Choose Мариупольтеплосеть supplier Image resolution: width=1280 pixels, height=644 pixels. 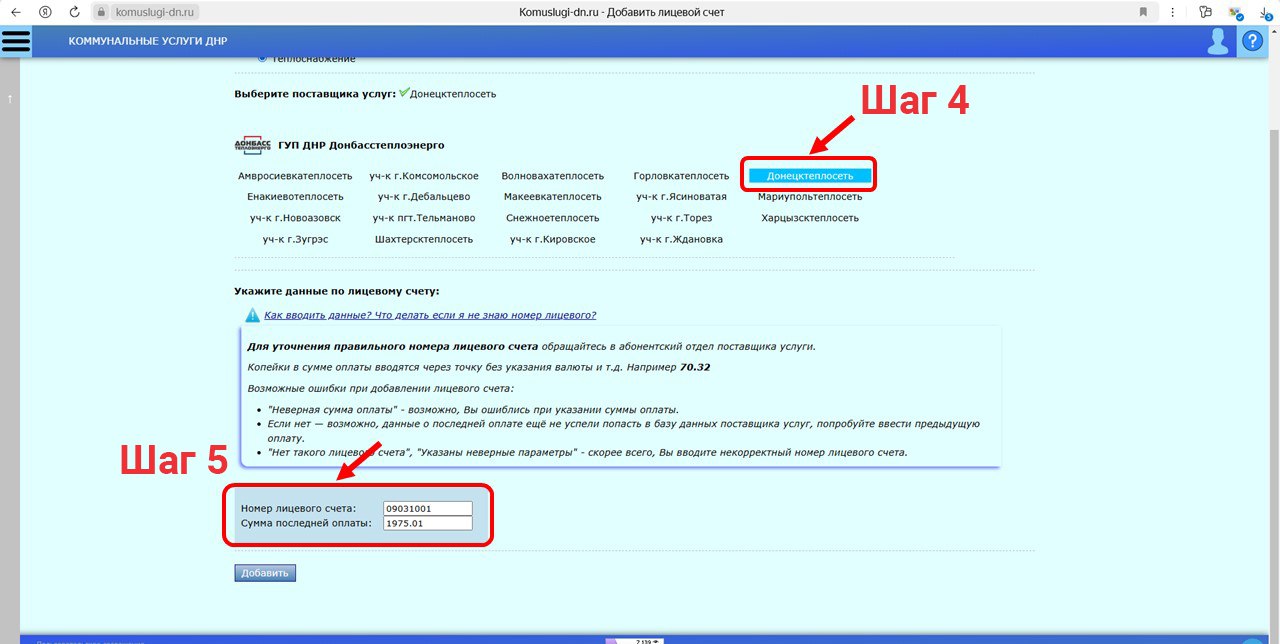[x=810, y=197]
